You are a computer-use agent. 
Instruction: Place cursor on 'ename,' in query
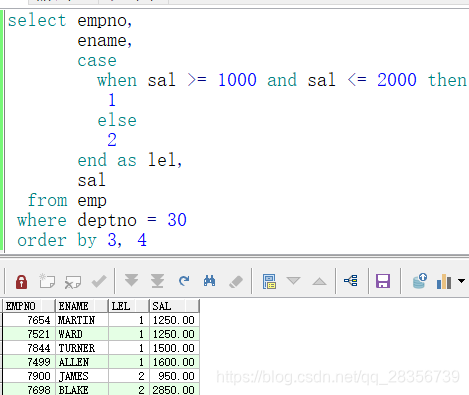pyautogui.click(x=105, y=41)
